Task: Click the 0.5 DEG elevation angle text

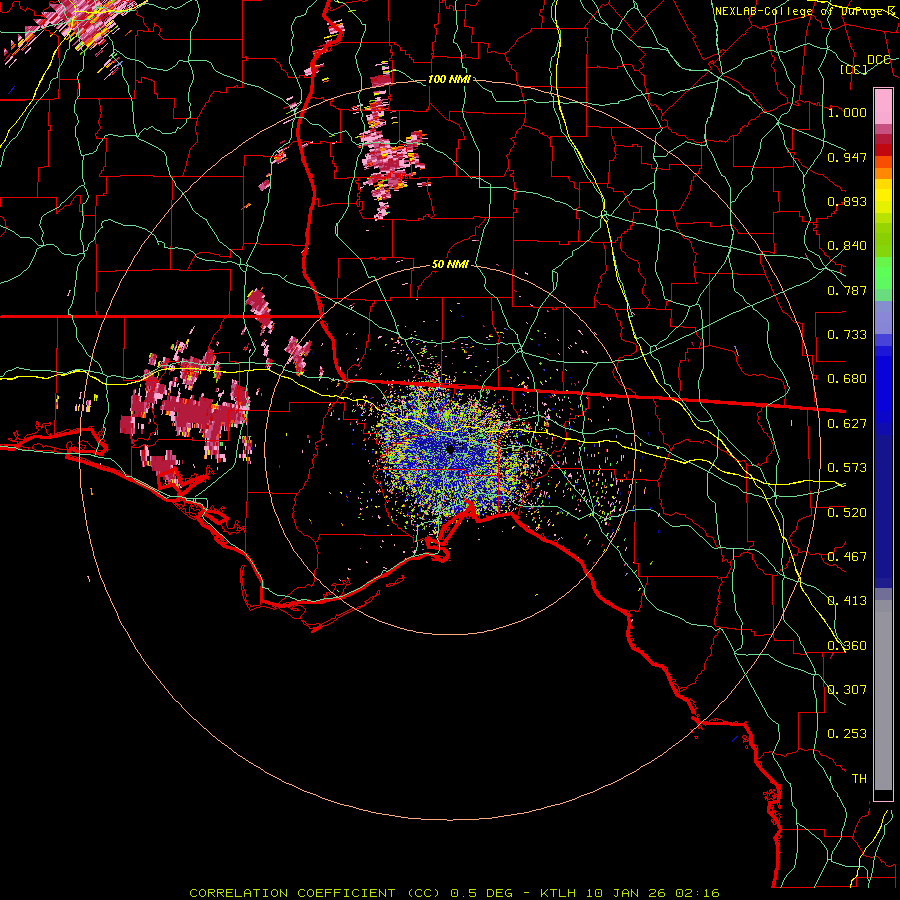Action: tap(481, 893)
